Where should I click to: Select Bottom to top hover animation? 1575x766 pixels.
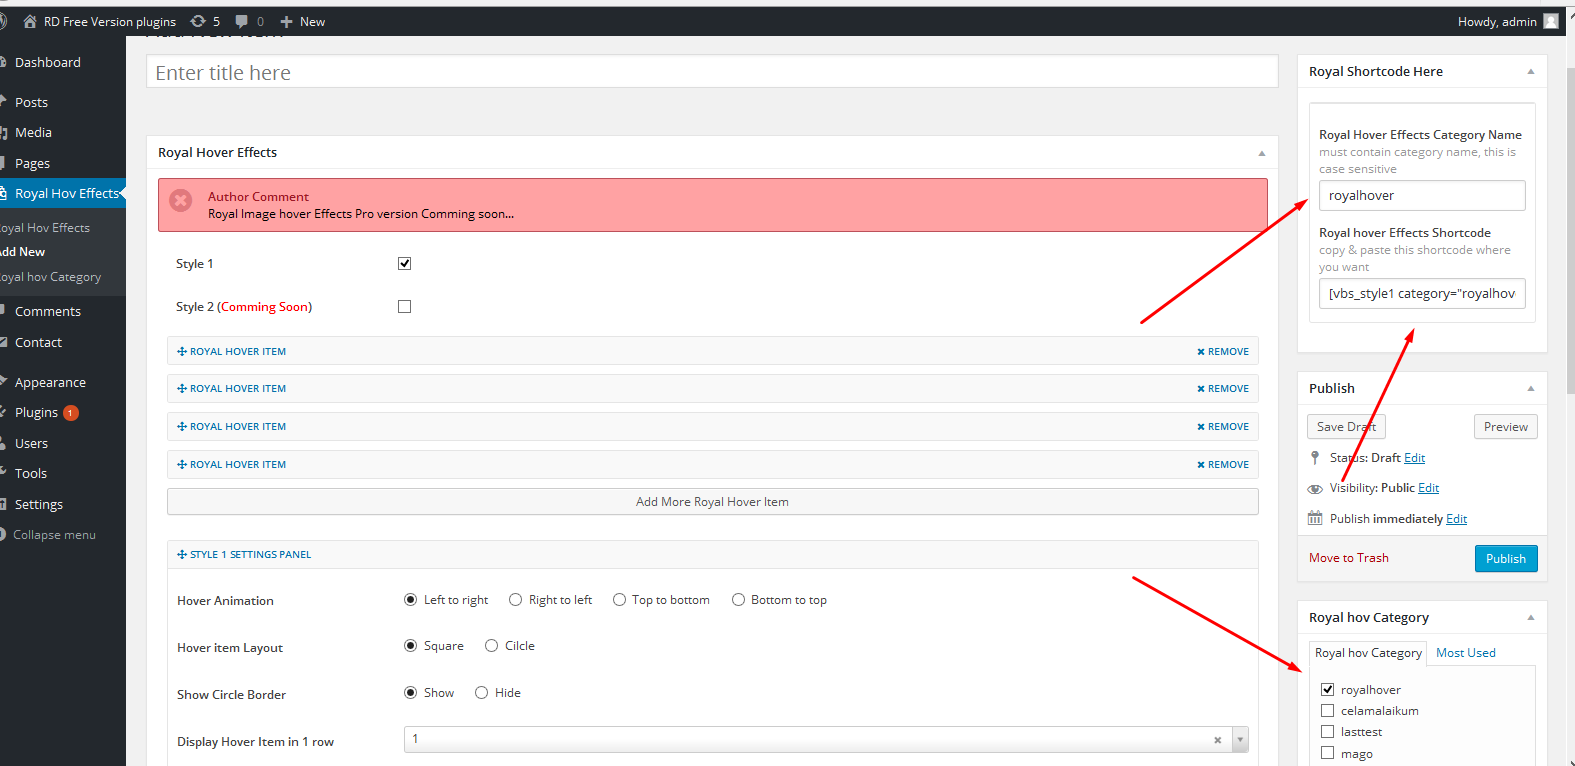point(738,600)
